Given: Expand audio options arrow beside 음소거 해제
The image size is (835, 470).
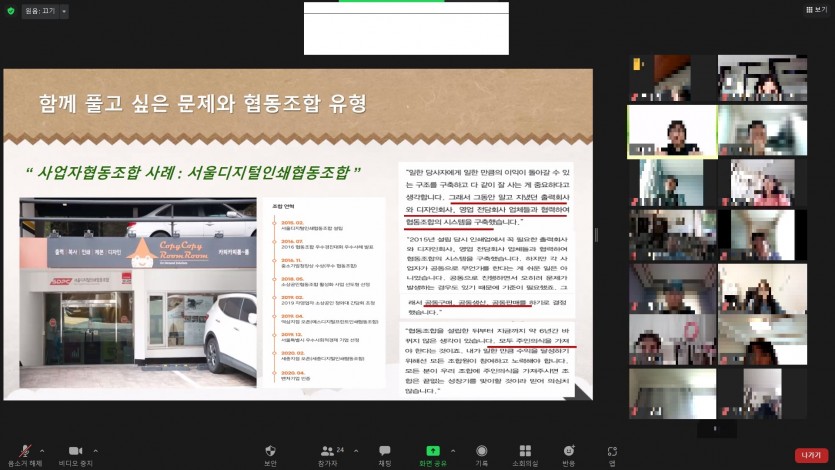Looking at the screenshot, I should (42, 451).
